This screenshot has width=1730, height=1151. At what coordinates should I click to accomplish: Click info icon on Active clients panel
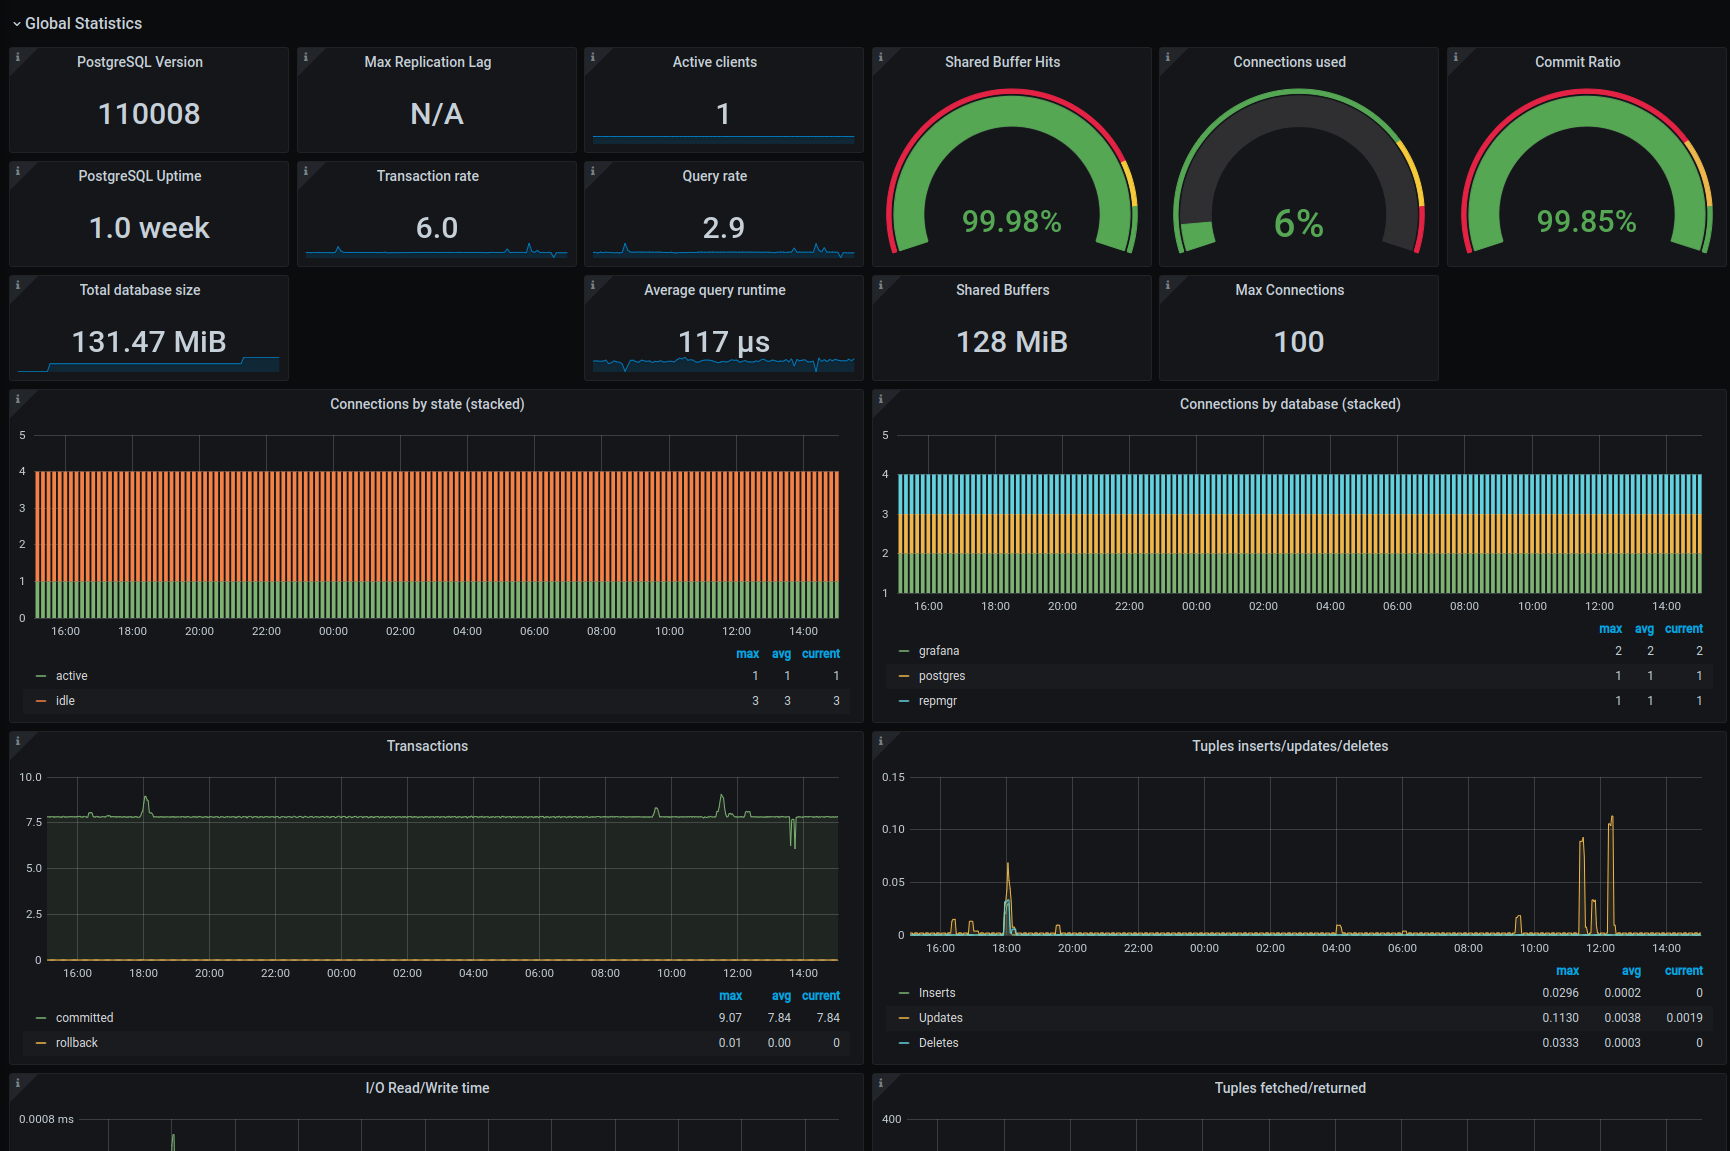[592, 56]
